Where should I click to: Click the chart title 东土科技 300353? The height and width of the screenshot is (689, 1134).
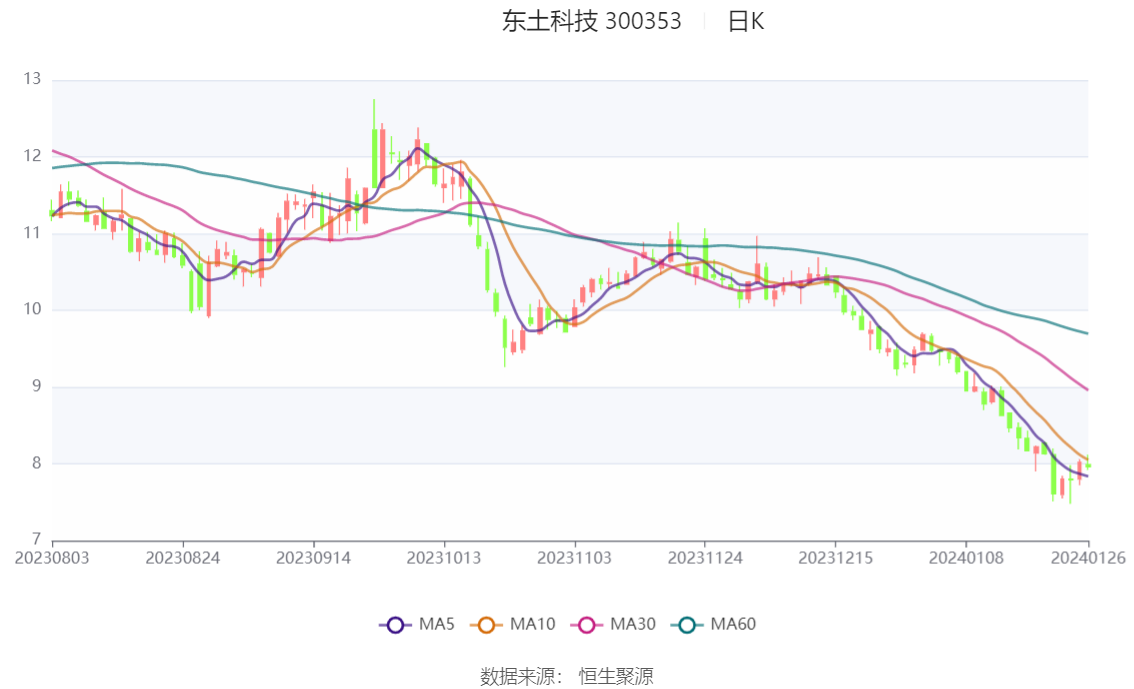click(592, 22)
